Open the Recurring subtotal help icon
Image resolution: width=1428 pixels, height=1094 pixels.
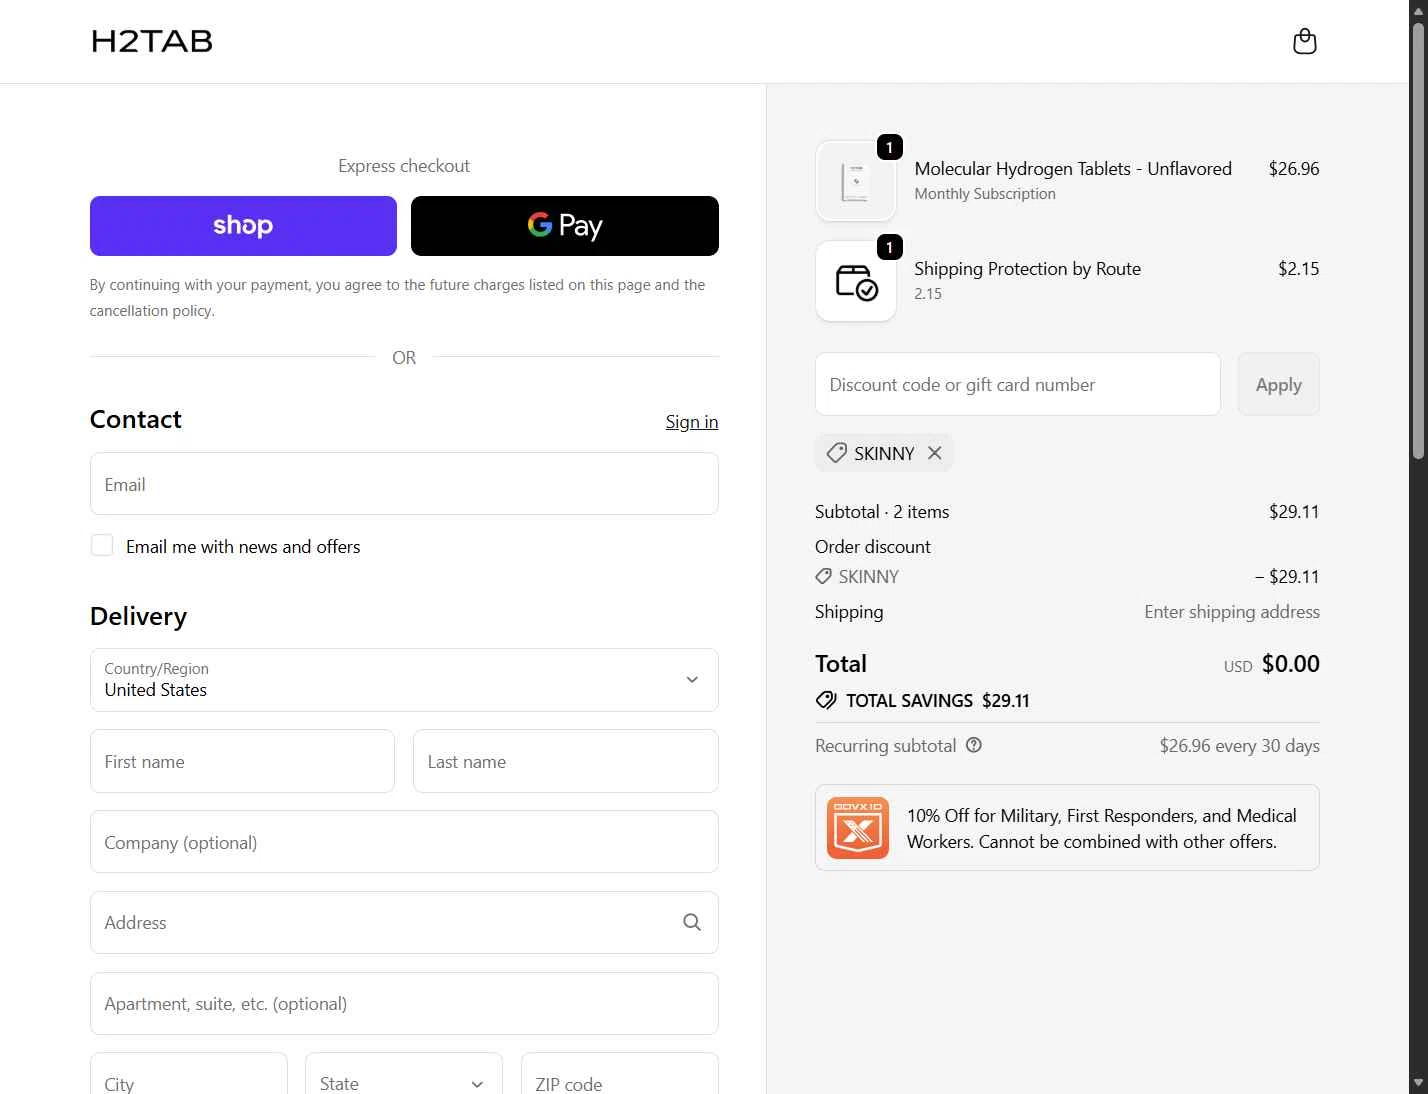[x=974, y=745]
